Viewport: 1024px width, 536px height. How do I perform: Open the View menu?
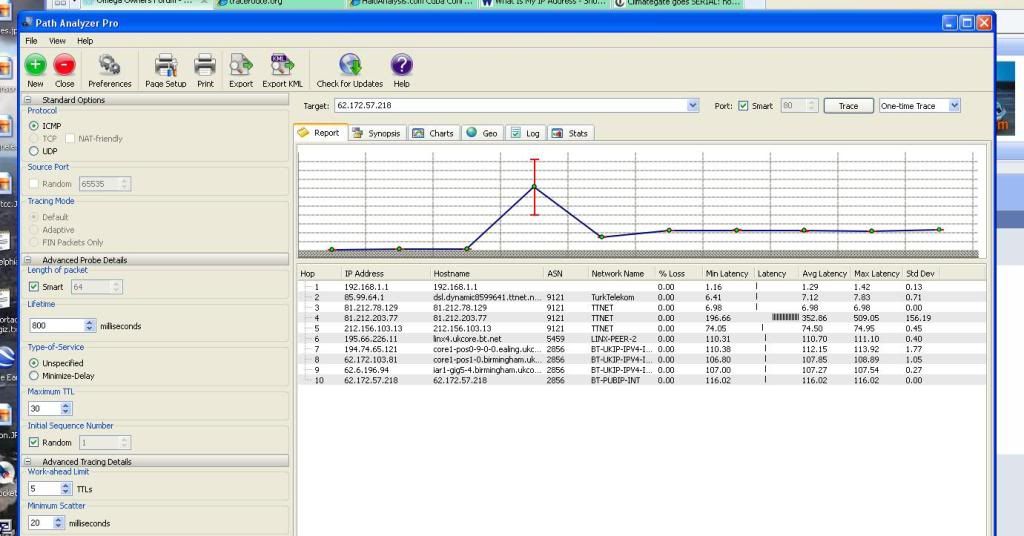[57, 40]
